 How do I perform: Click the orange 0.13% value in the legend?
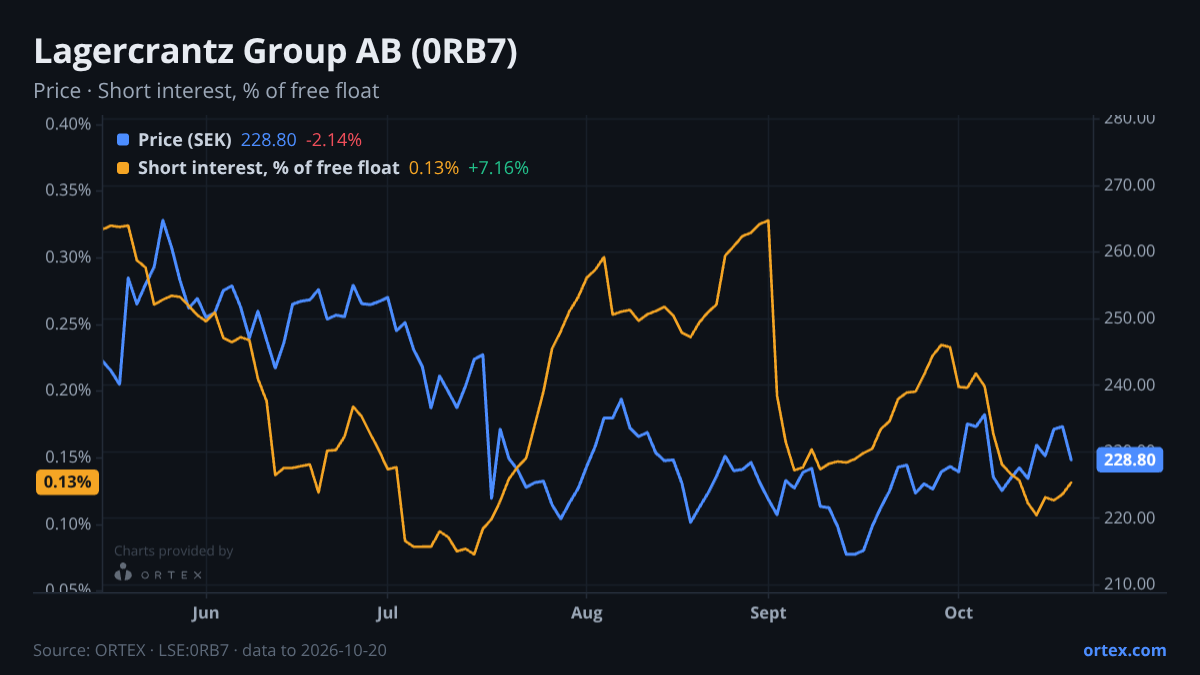coord(434,168)
